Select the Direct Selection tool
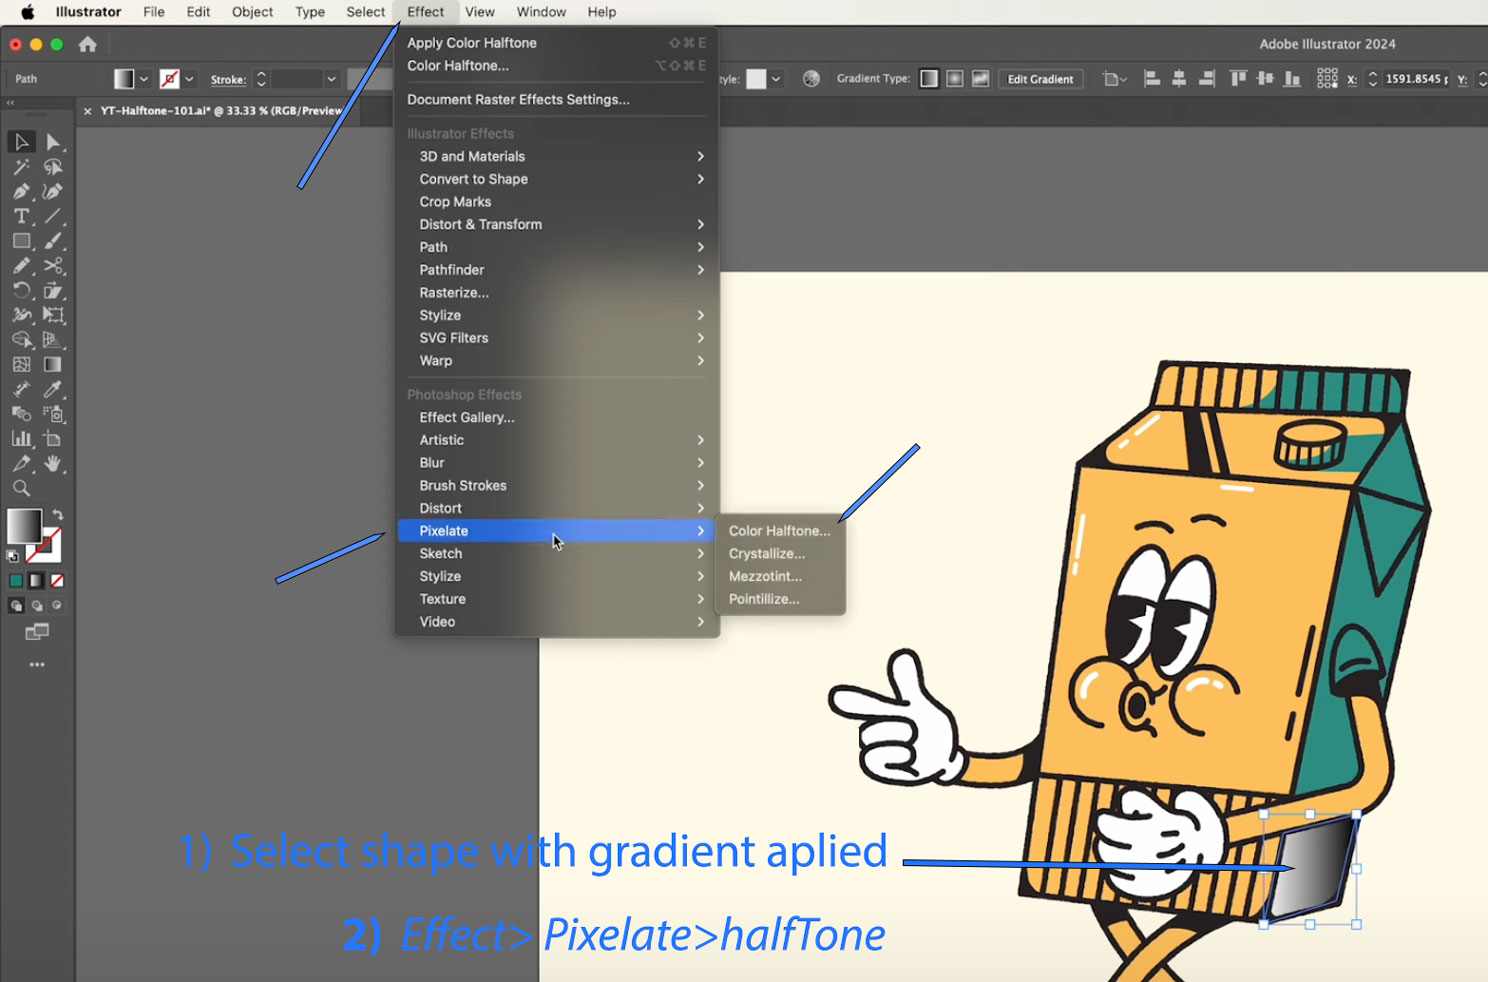The width and height of the screenshot is (1488, 982). click(x=53, y=143)
